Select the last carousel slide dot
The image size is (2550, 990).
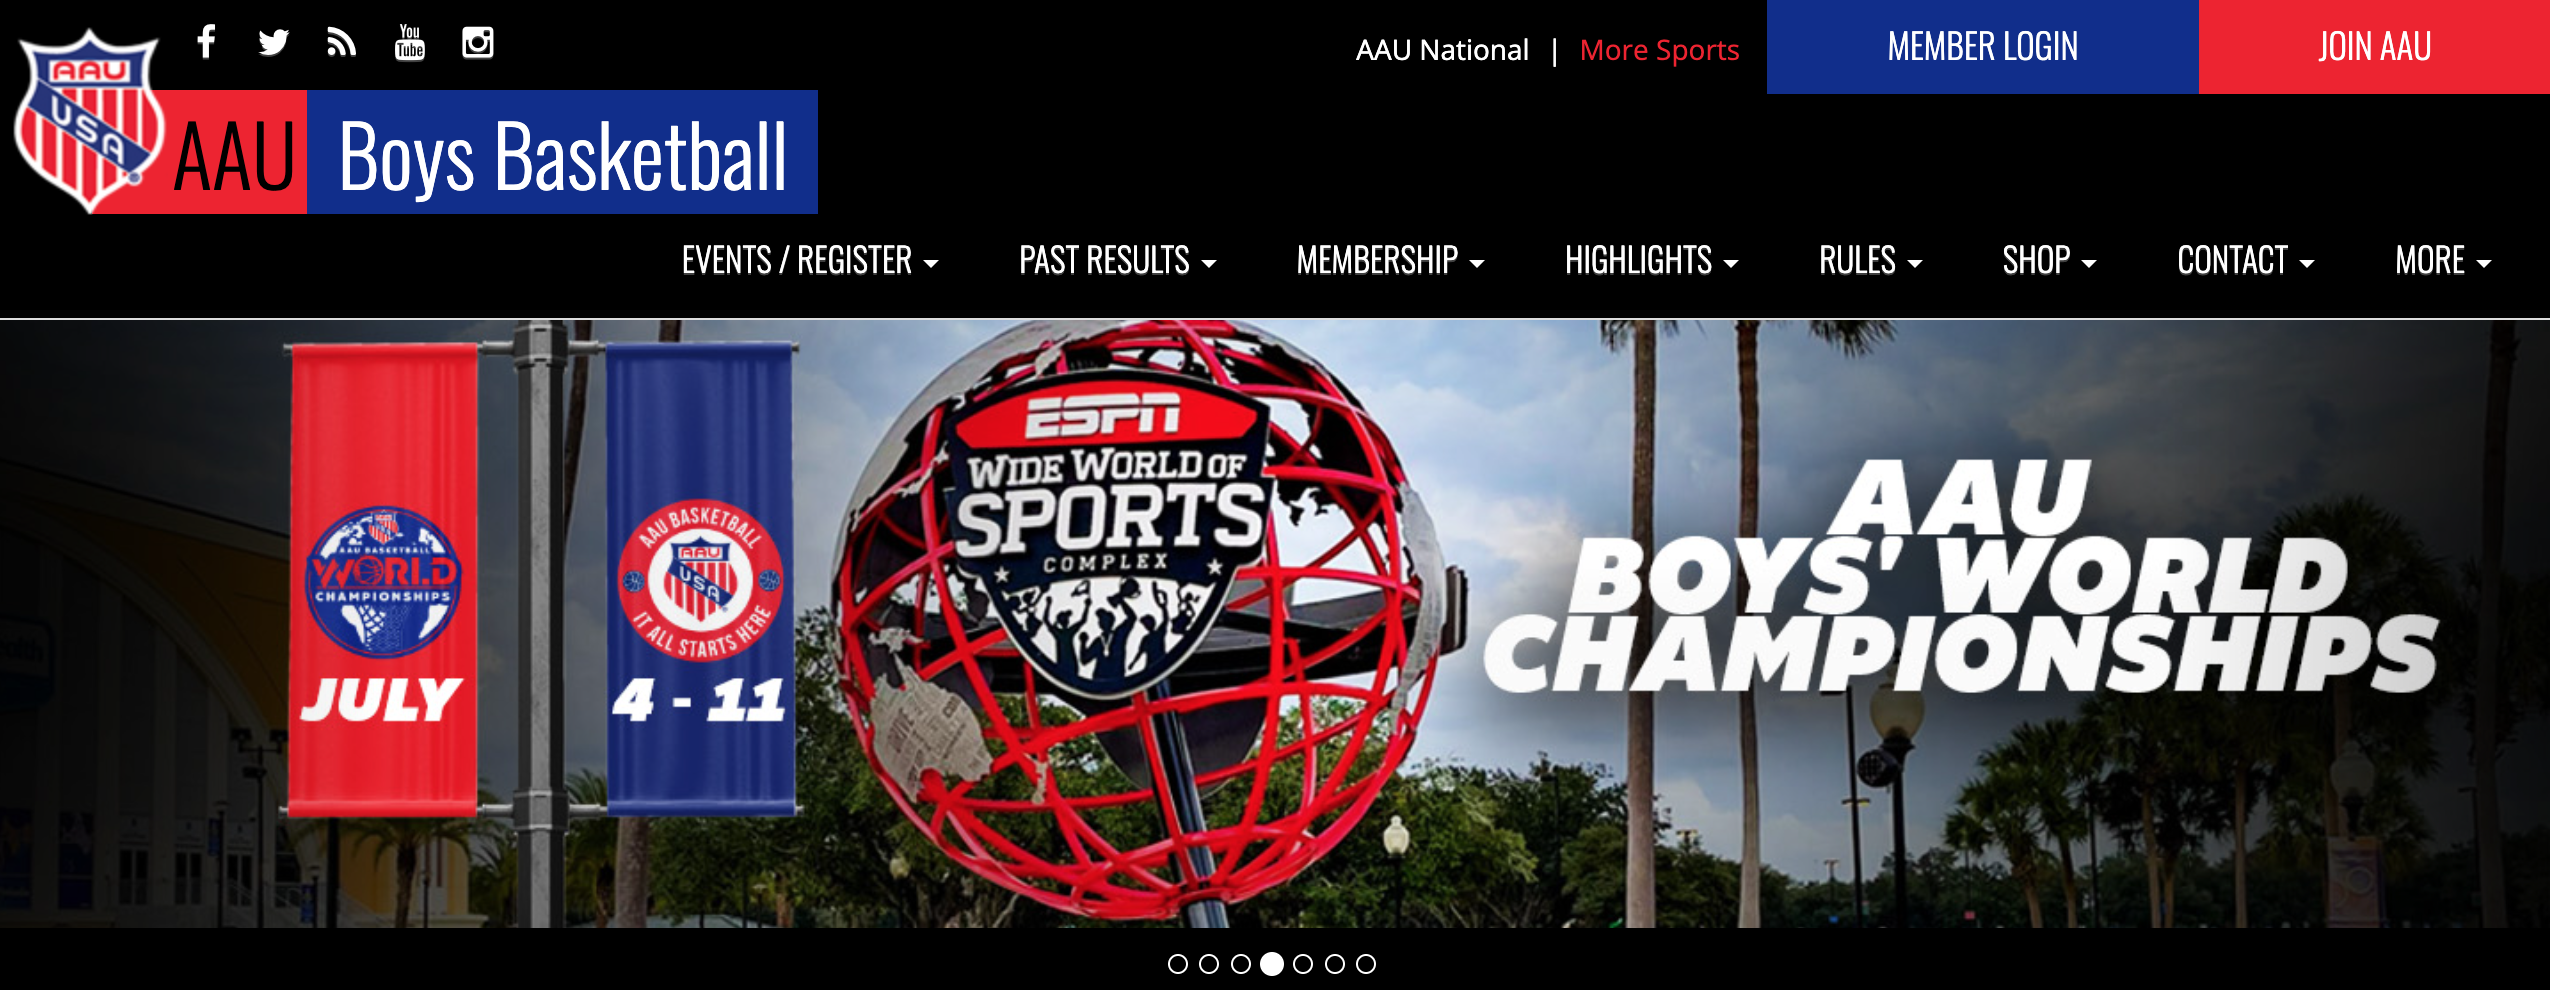pyautogui.click(x=1366, y=964)
